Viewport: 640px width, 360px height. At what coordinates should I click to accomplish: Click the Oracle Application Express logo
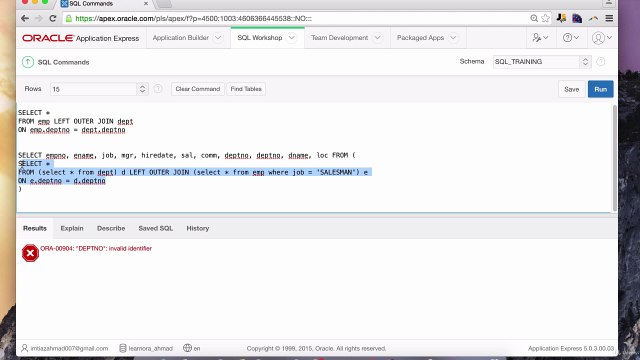pos(80,38)
